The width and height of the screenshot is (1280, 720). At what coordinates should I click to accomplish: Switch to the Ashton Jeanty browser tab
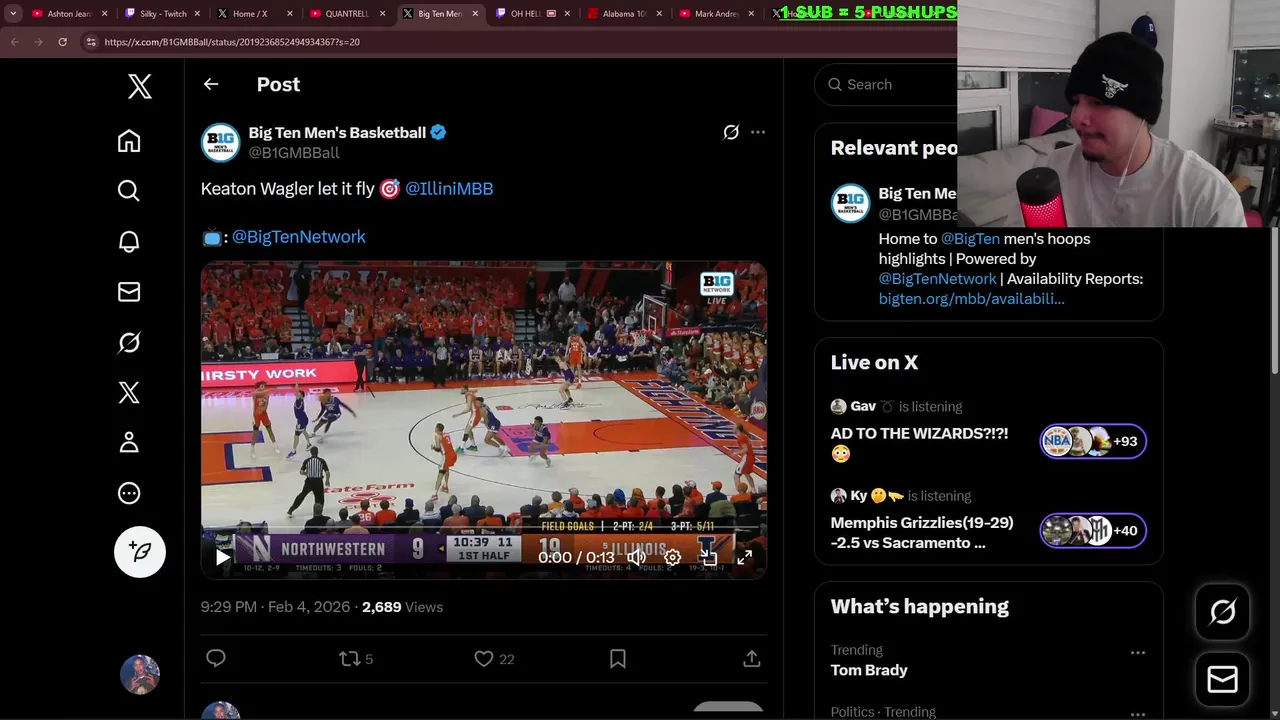[x=69, y=14]
